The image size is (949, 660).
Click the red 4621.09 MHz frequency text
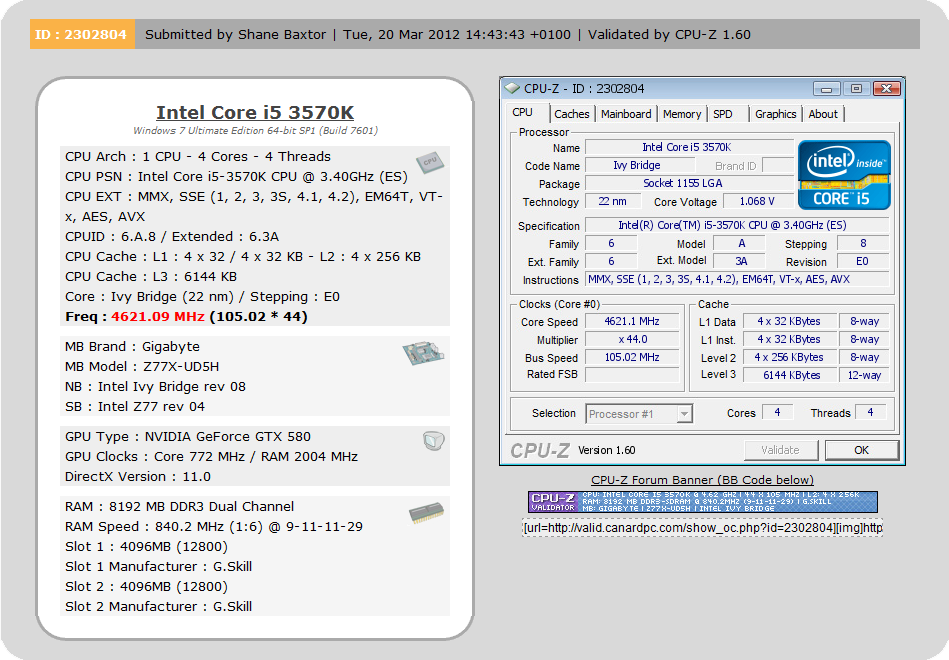(158, 317)
